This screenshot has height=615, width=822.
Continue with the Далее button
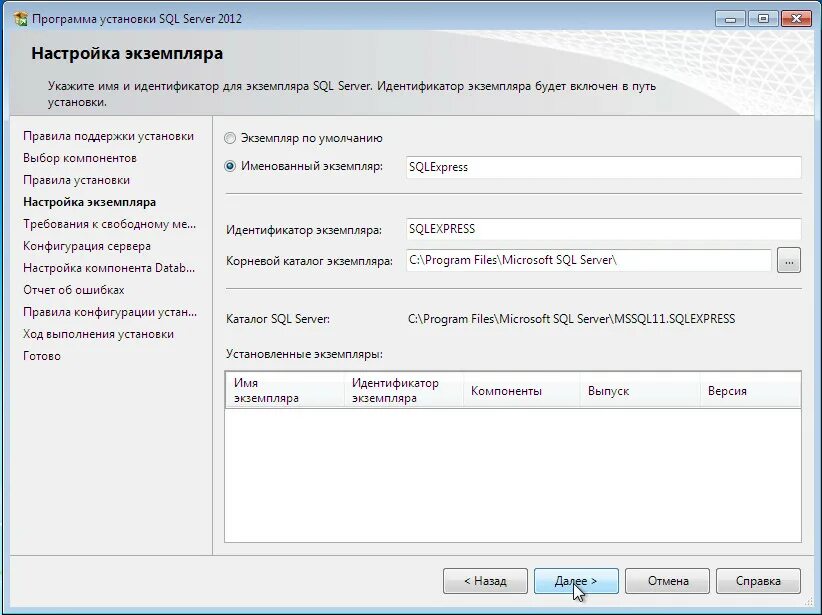[x=576, y=581]
